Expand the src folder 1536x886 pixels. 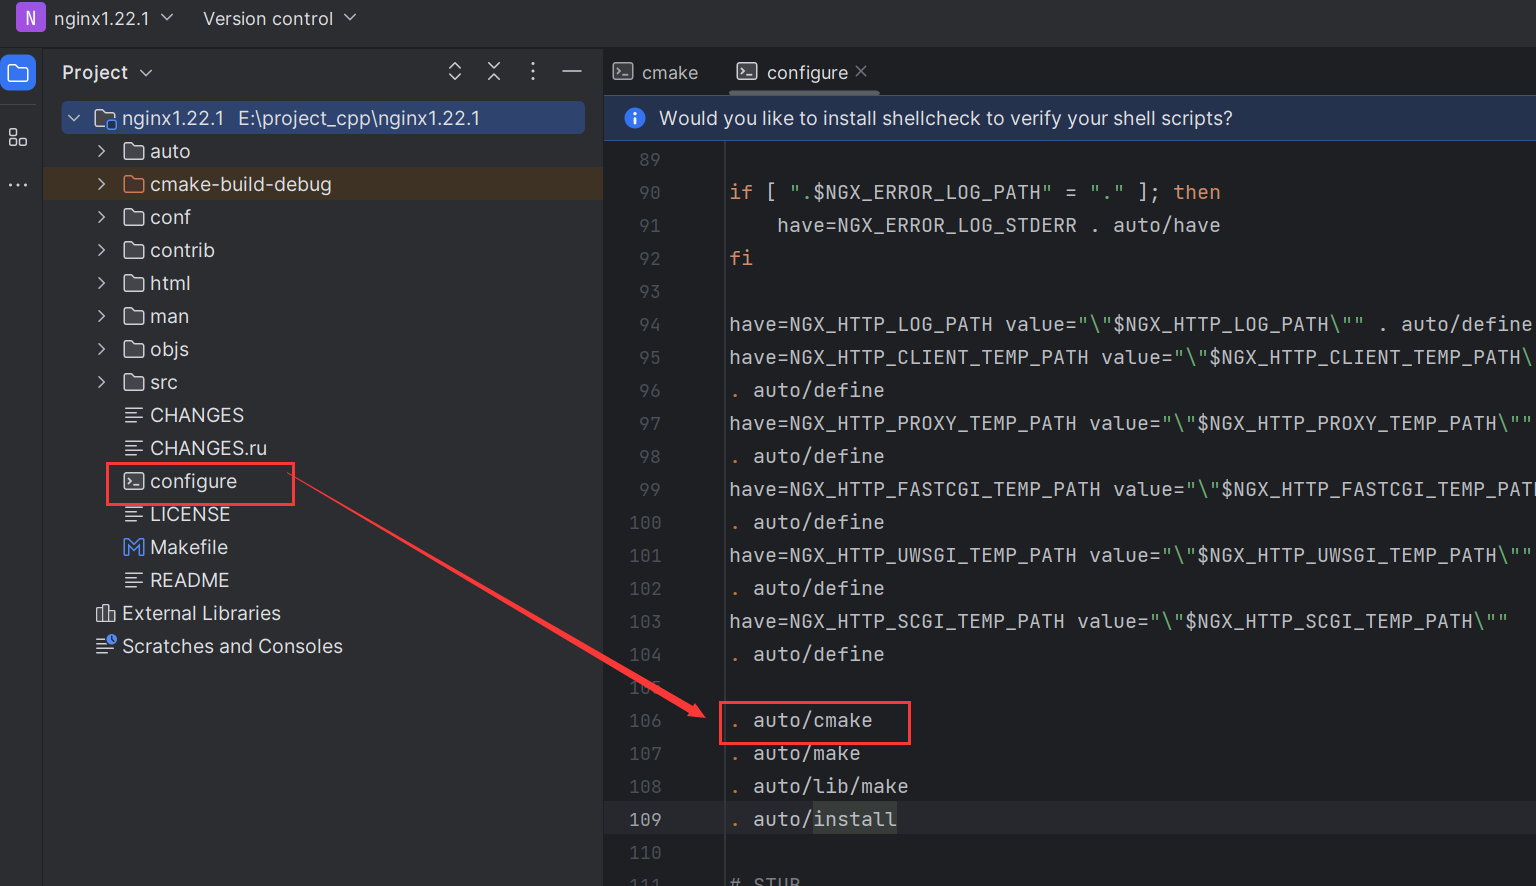pos(101,382)
